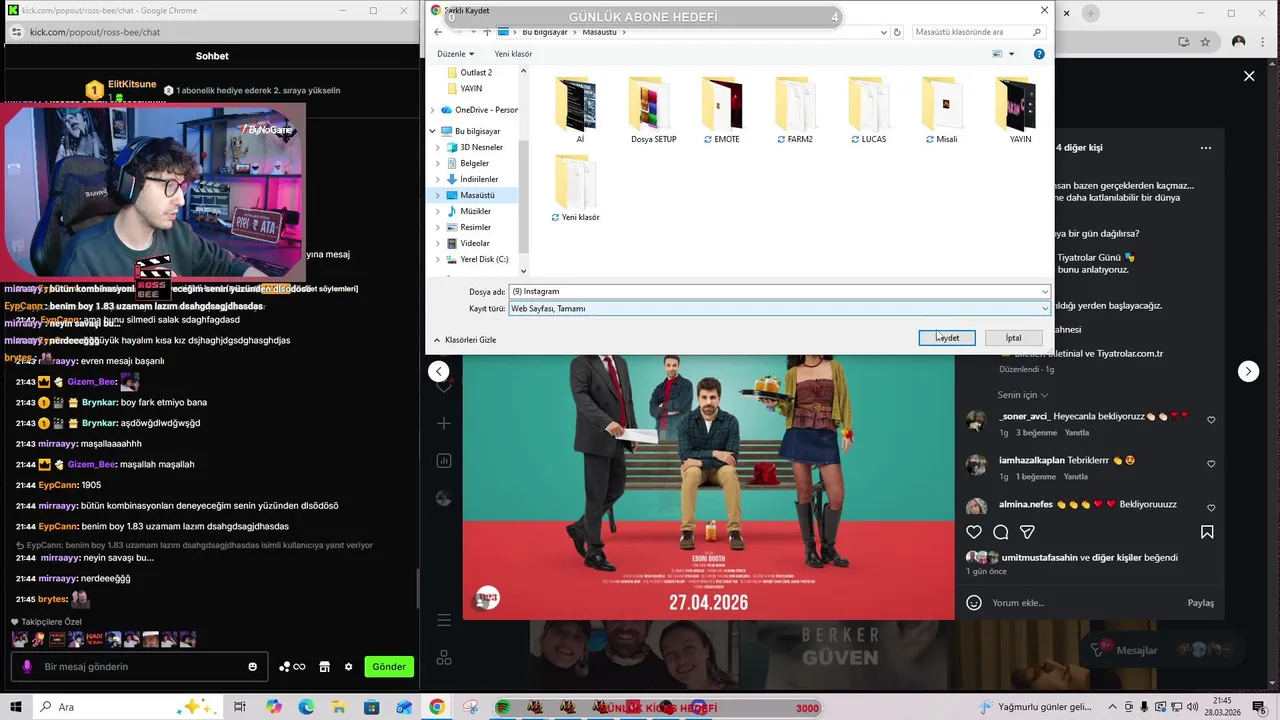Screen dimensions: 1280x720
Task: Open Microsoft Edge from the taskbar
Action: pos(306,707)
